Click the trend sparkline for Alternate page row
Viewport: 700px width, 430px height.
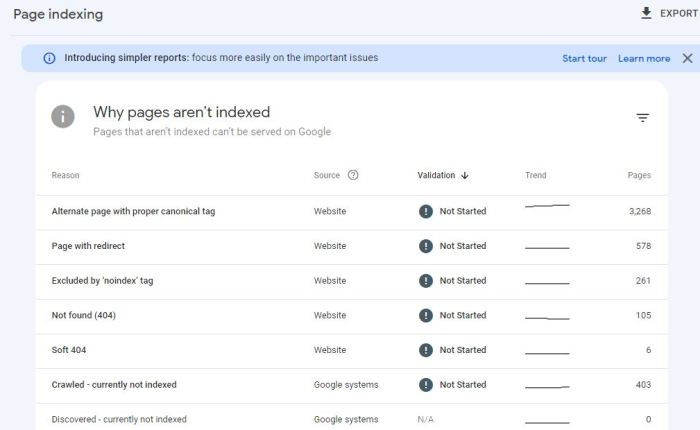[547, 207]
